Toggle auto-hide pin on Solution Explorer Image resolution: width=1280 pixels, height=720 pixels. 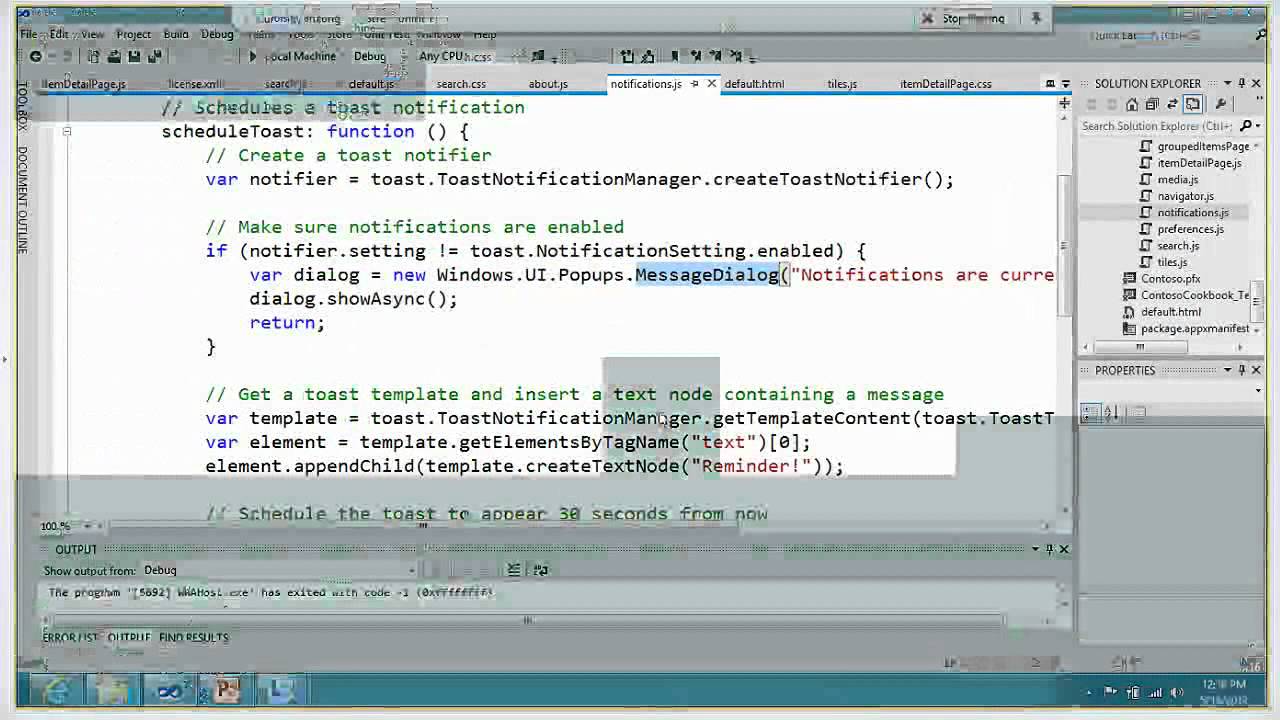point(1242,83)
